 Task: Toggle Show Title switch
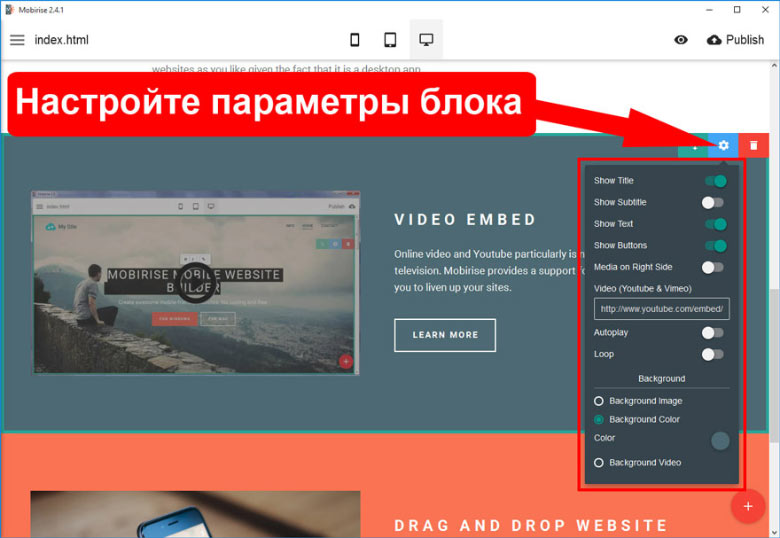714,181
